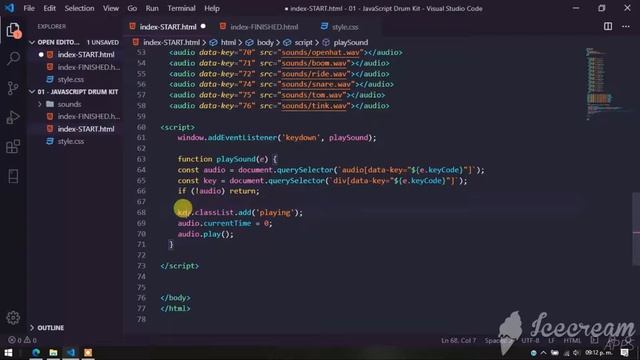Click the editor vertical scrollbar thumb

[636, 228]
